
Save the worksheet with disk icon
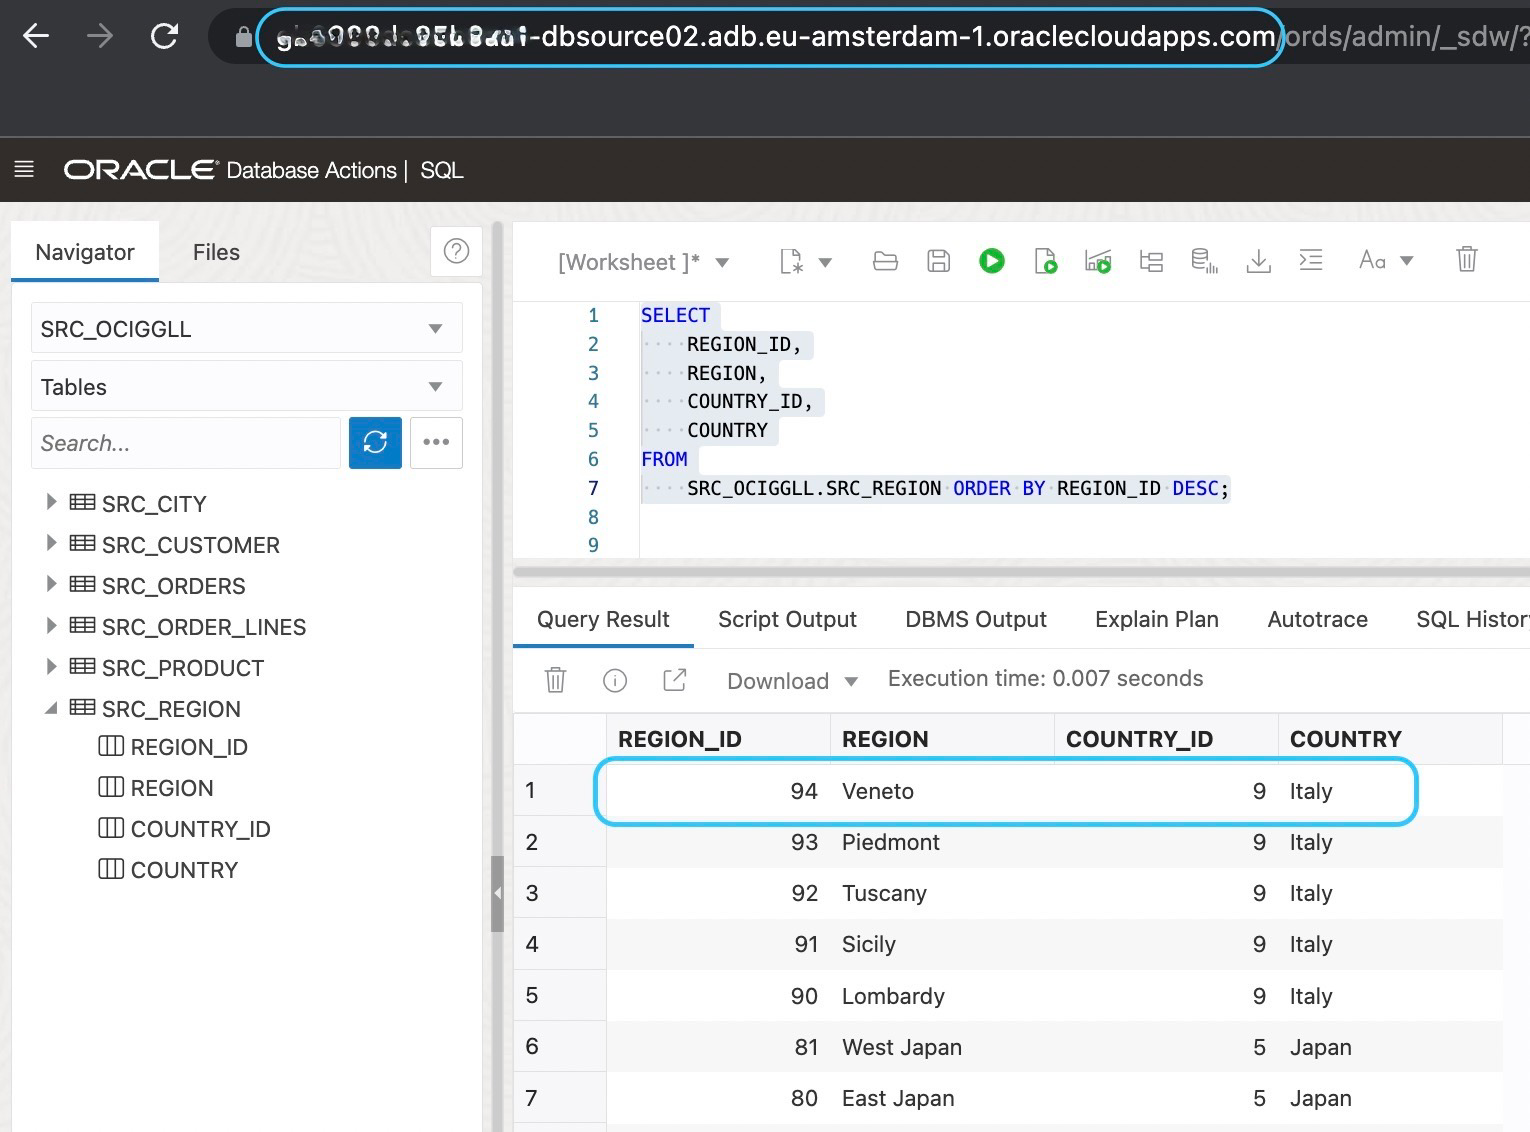tap(938, 261)
